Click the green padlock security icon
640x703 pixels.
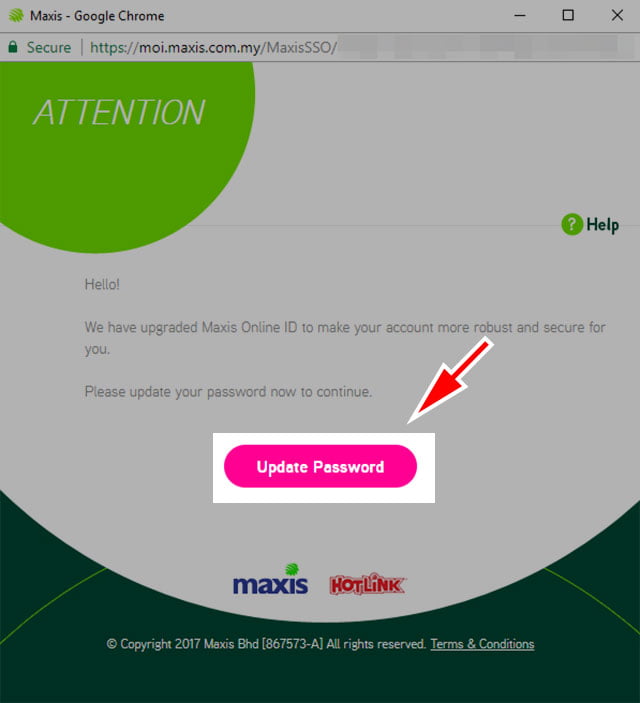(13, 47)
